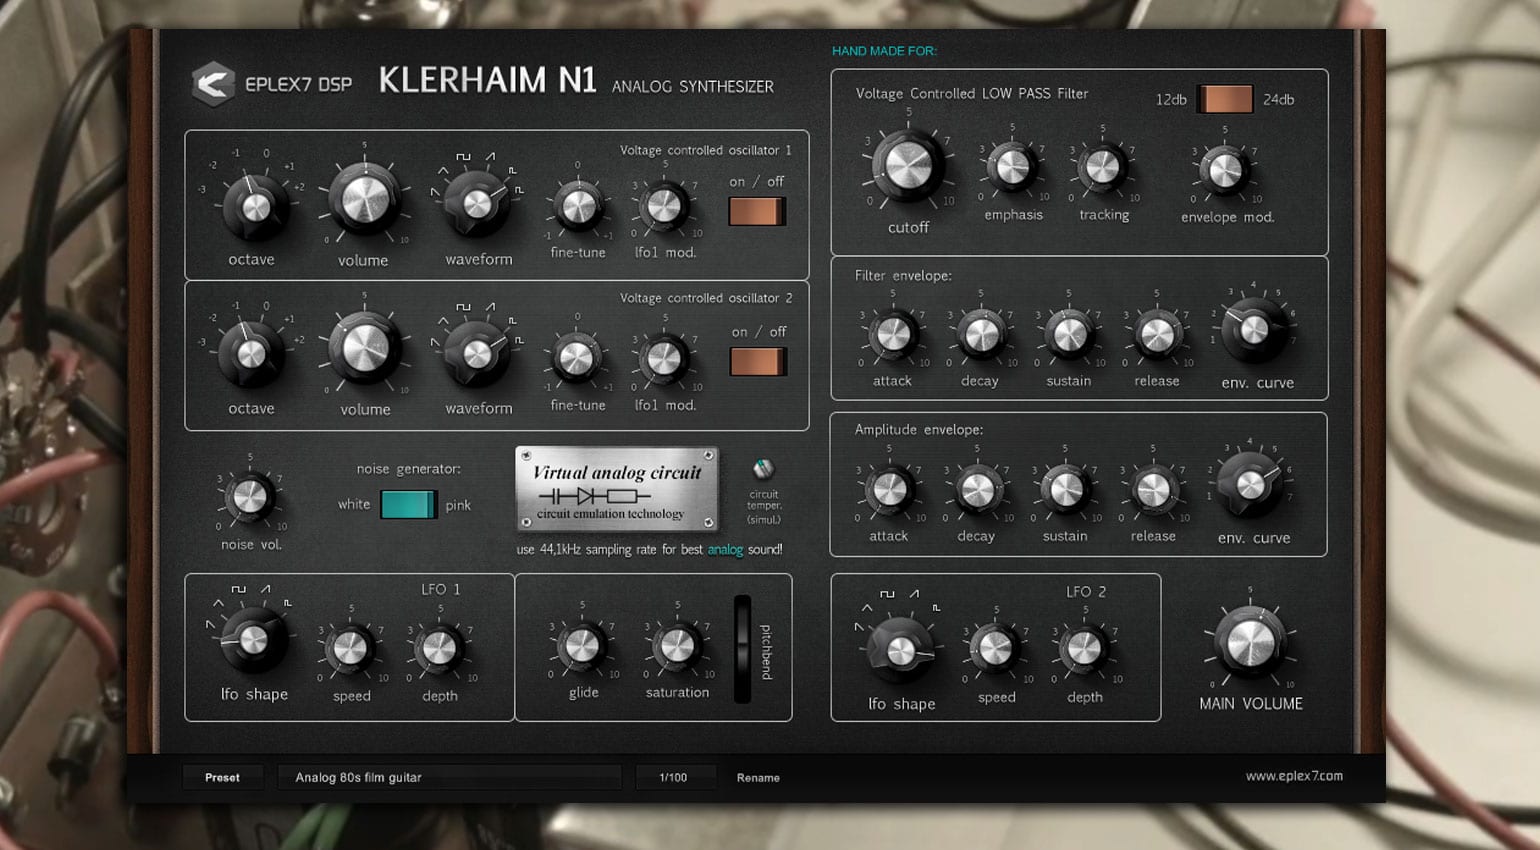
Task: Click the Virtual analog circuit badge
Action: [616, 490]
